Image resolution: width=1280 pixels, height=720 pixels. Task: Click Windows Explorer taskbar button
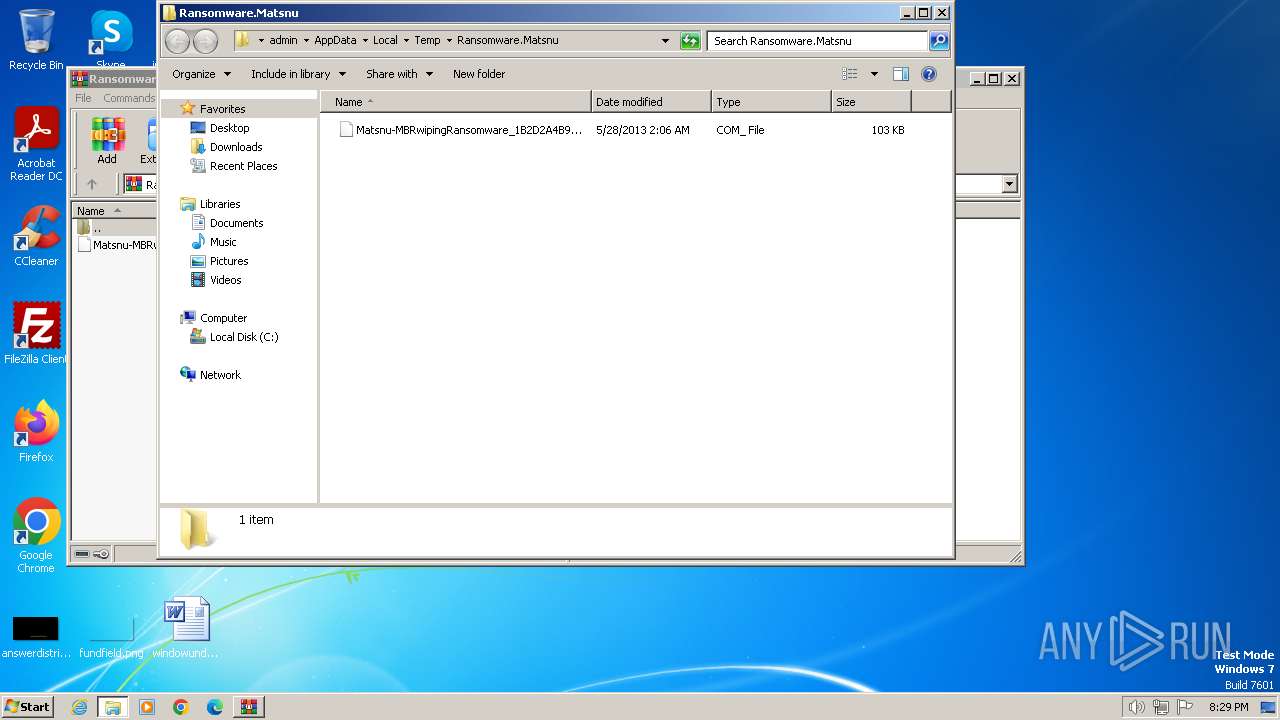pyautogui.click(x=113, y=707)
